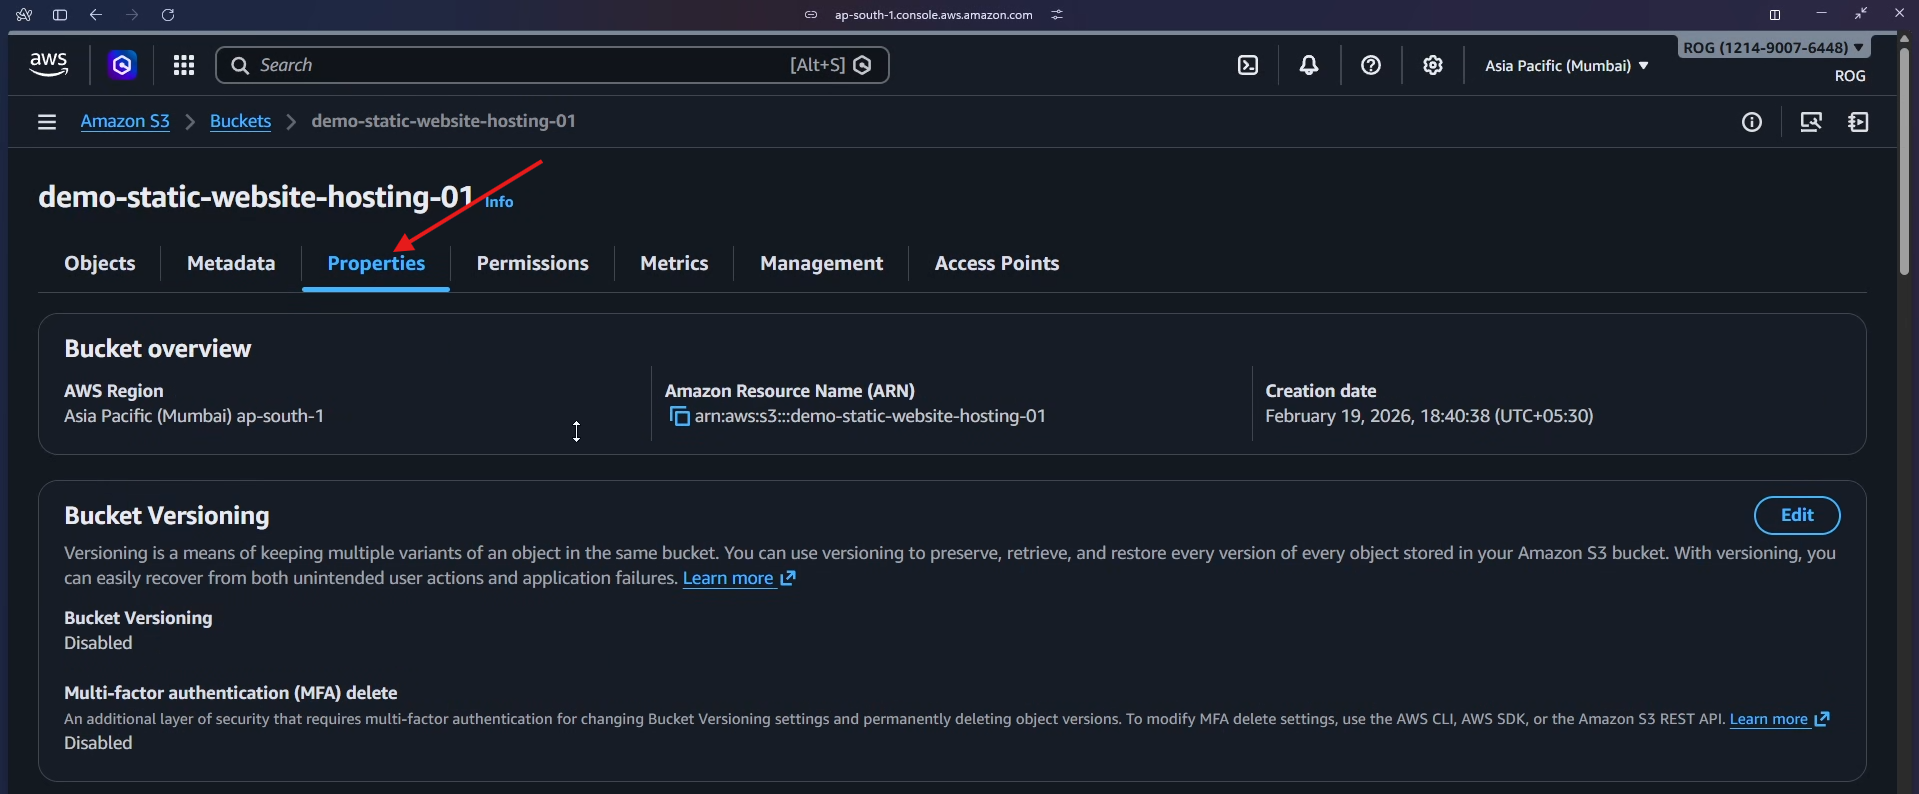Switch to the Objects tab
This screenshot has height=794, width=1919.
99,263
